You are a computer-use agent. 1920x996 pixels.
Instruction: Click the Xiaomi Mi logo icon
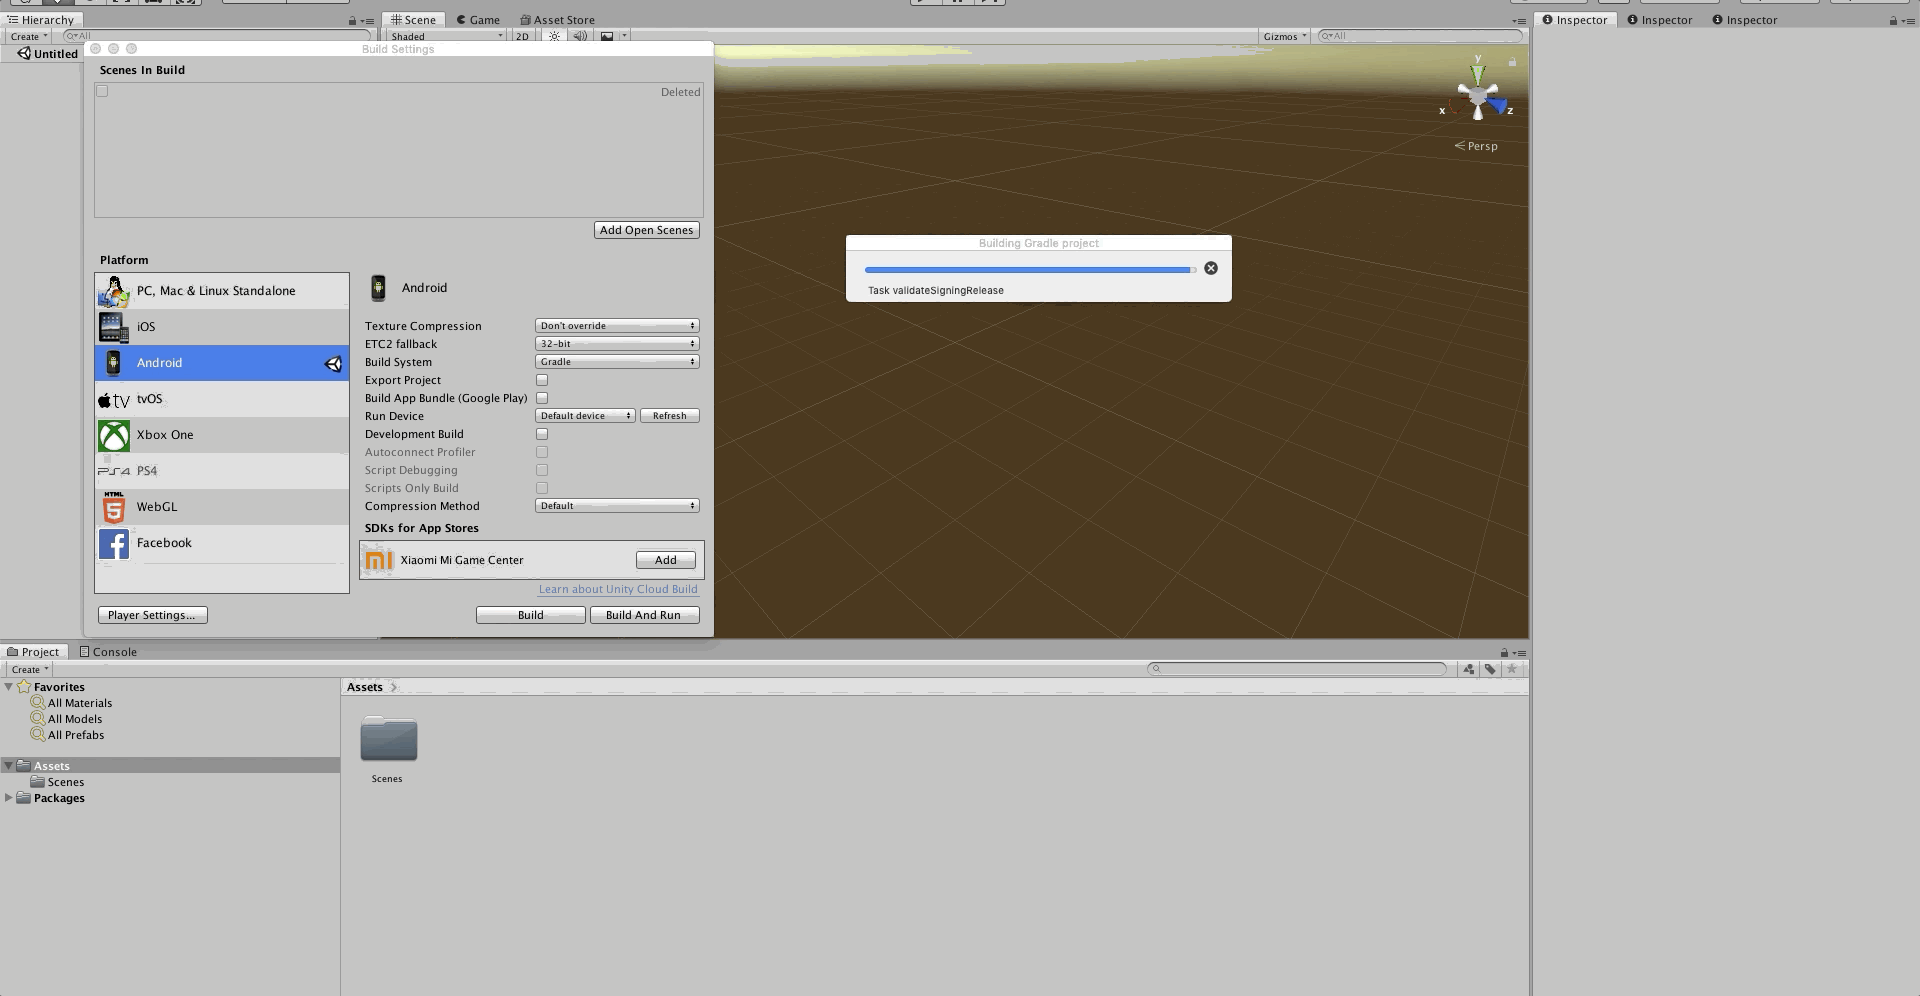tap(378, 560)
